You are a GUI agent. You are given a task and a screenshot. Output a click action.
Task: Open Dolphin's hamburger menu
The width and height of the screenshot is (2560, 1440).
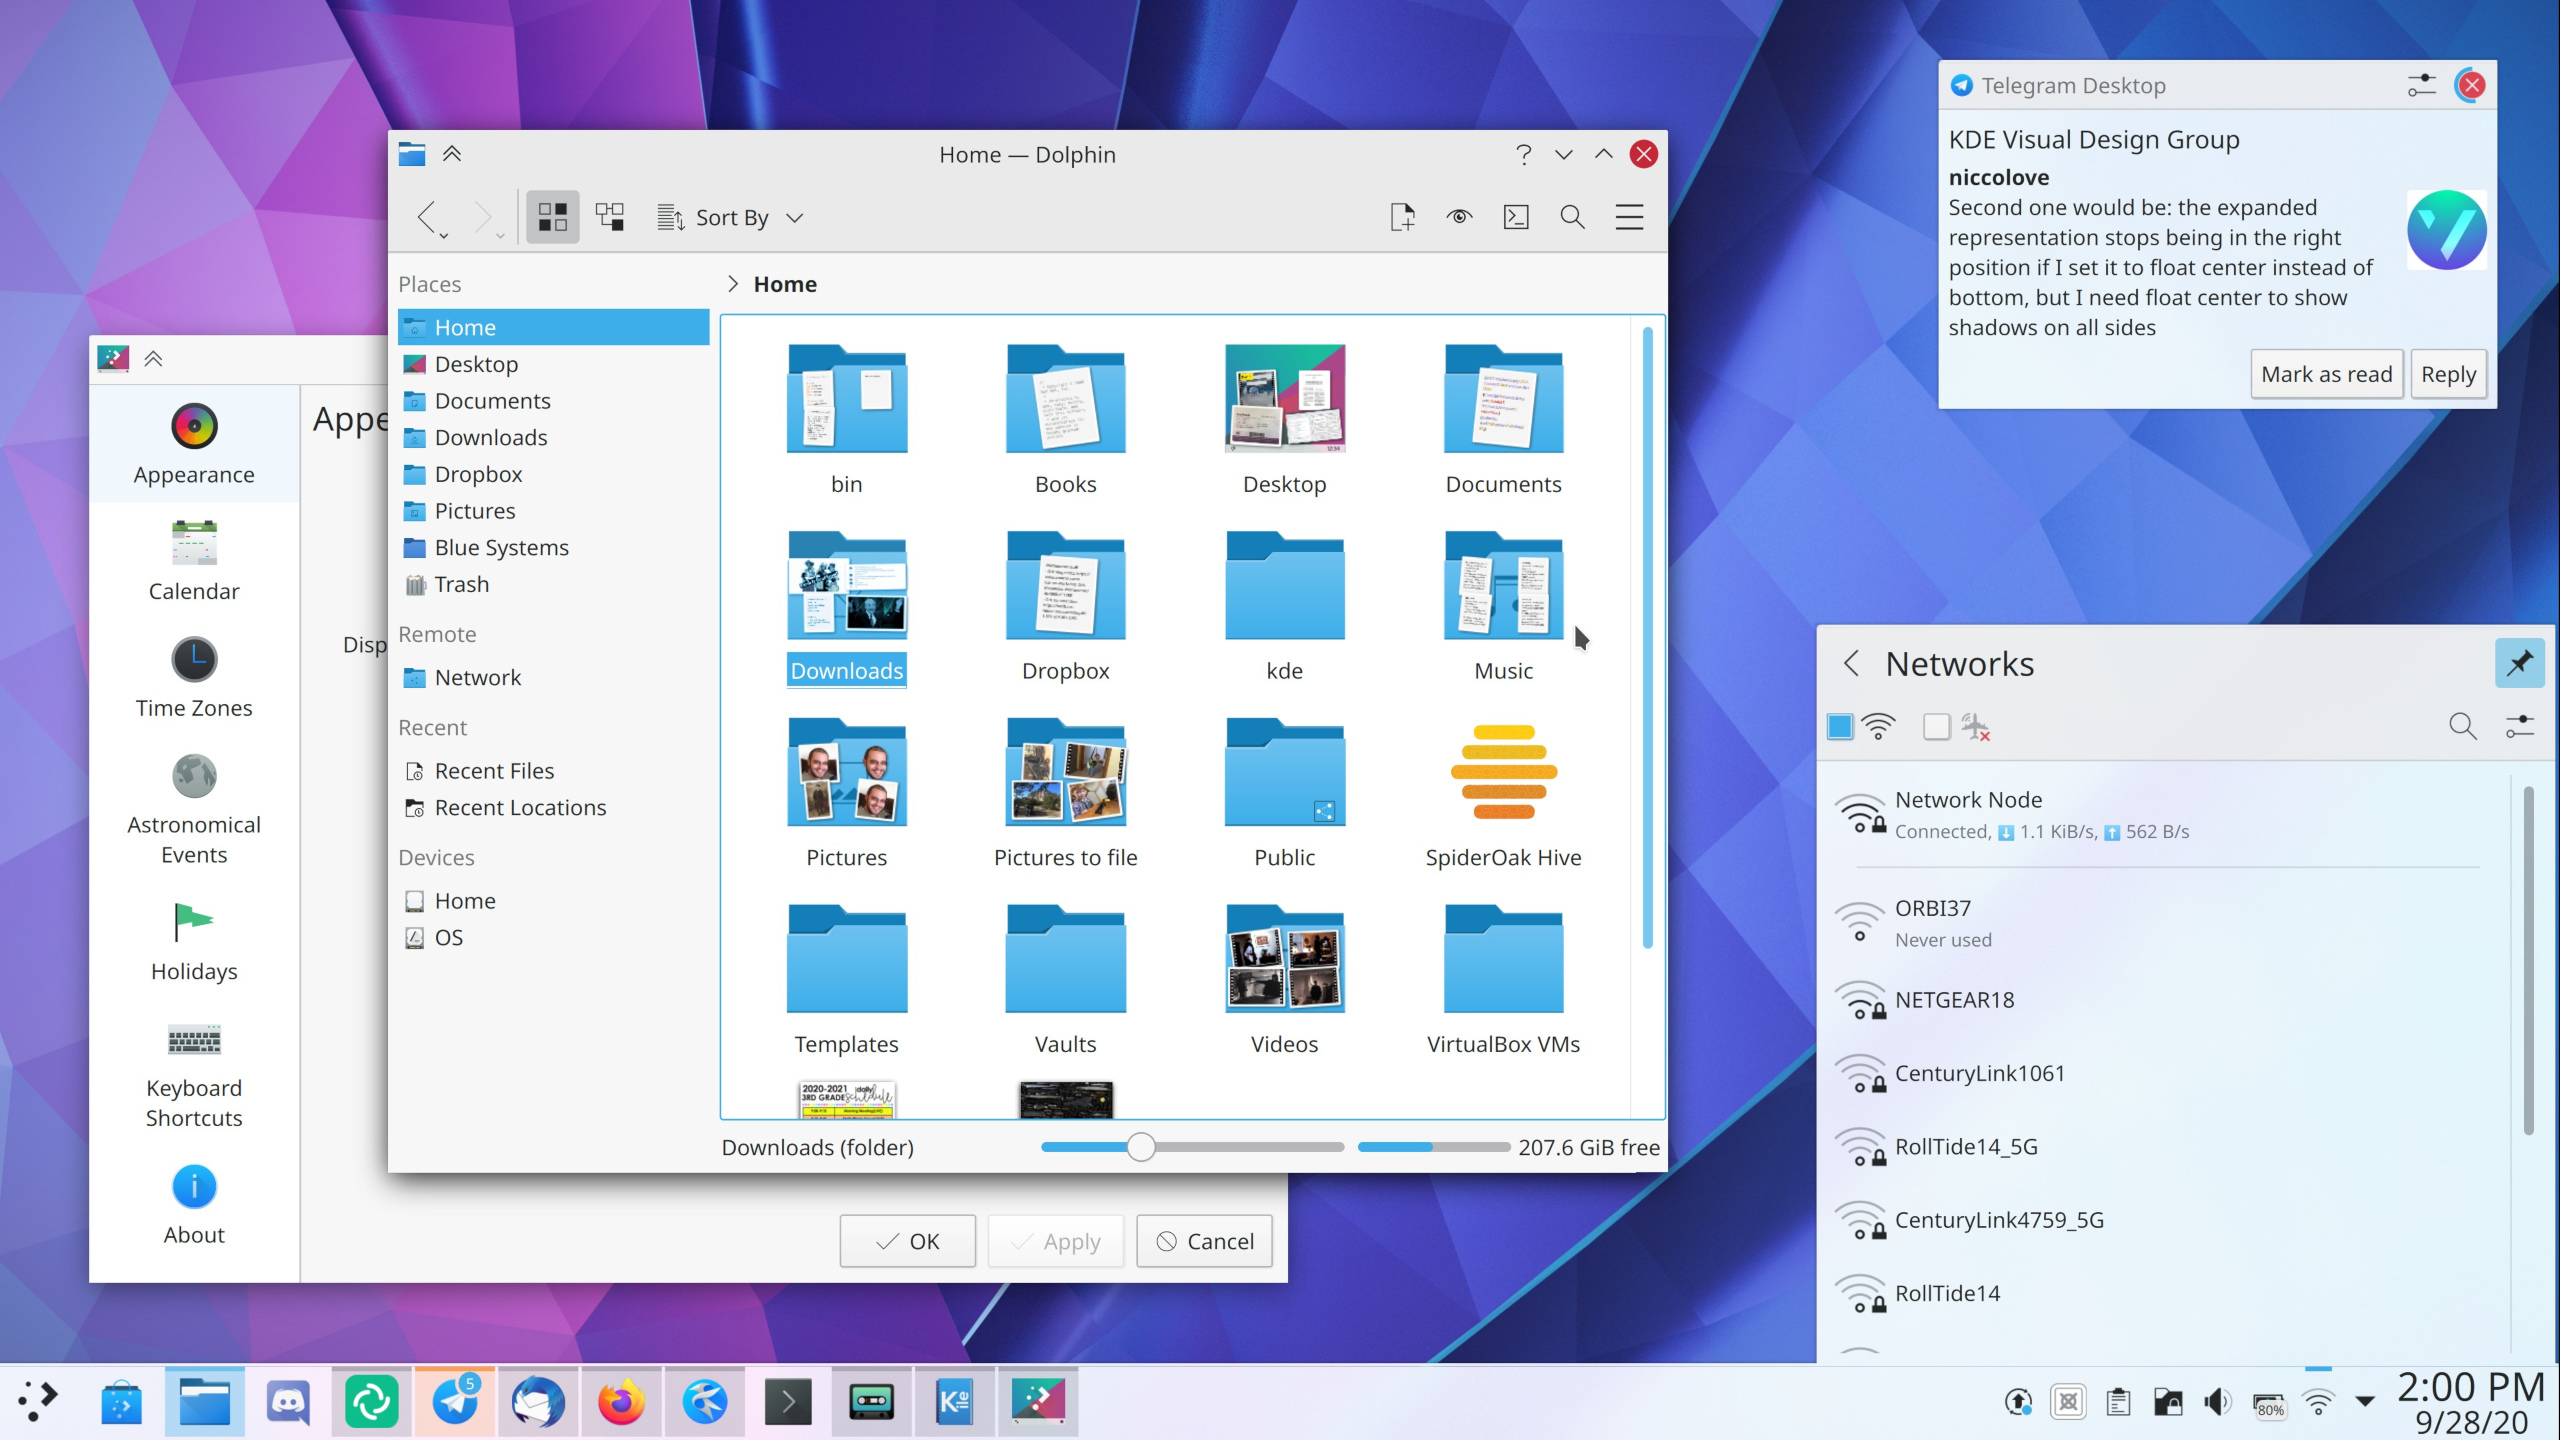click(x=1629, y=217)
